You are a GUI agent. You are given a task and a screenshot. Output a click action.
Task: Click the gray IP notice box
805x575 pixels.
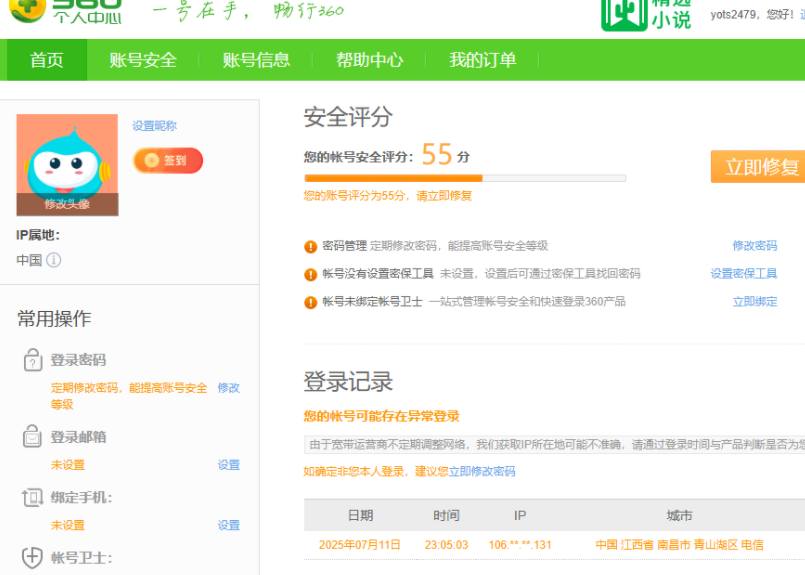tap(554, 444)
